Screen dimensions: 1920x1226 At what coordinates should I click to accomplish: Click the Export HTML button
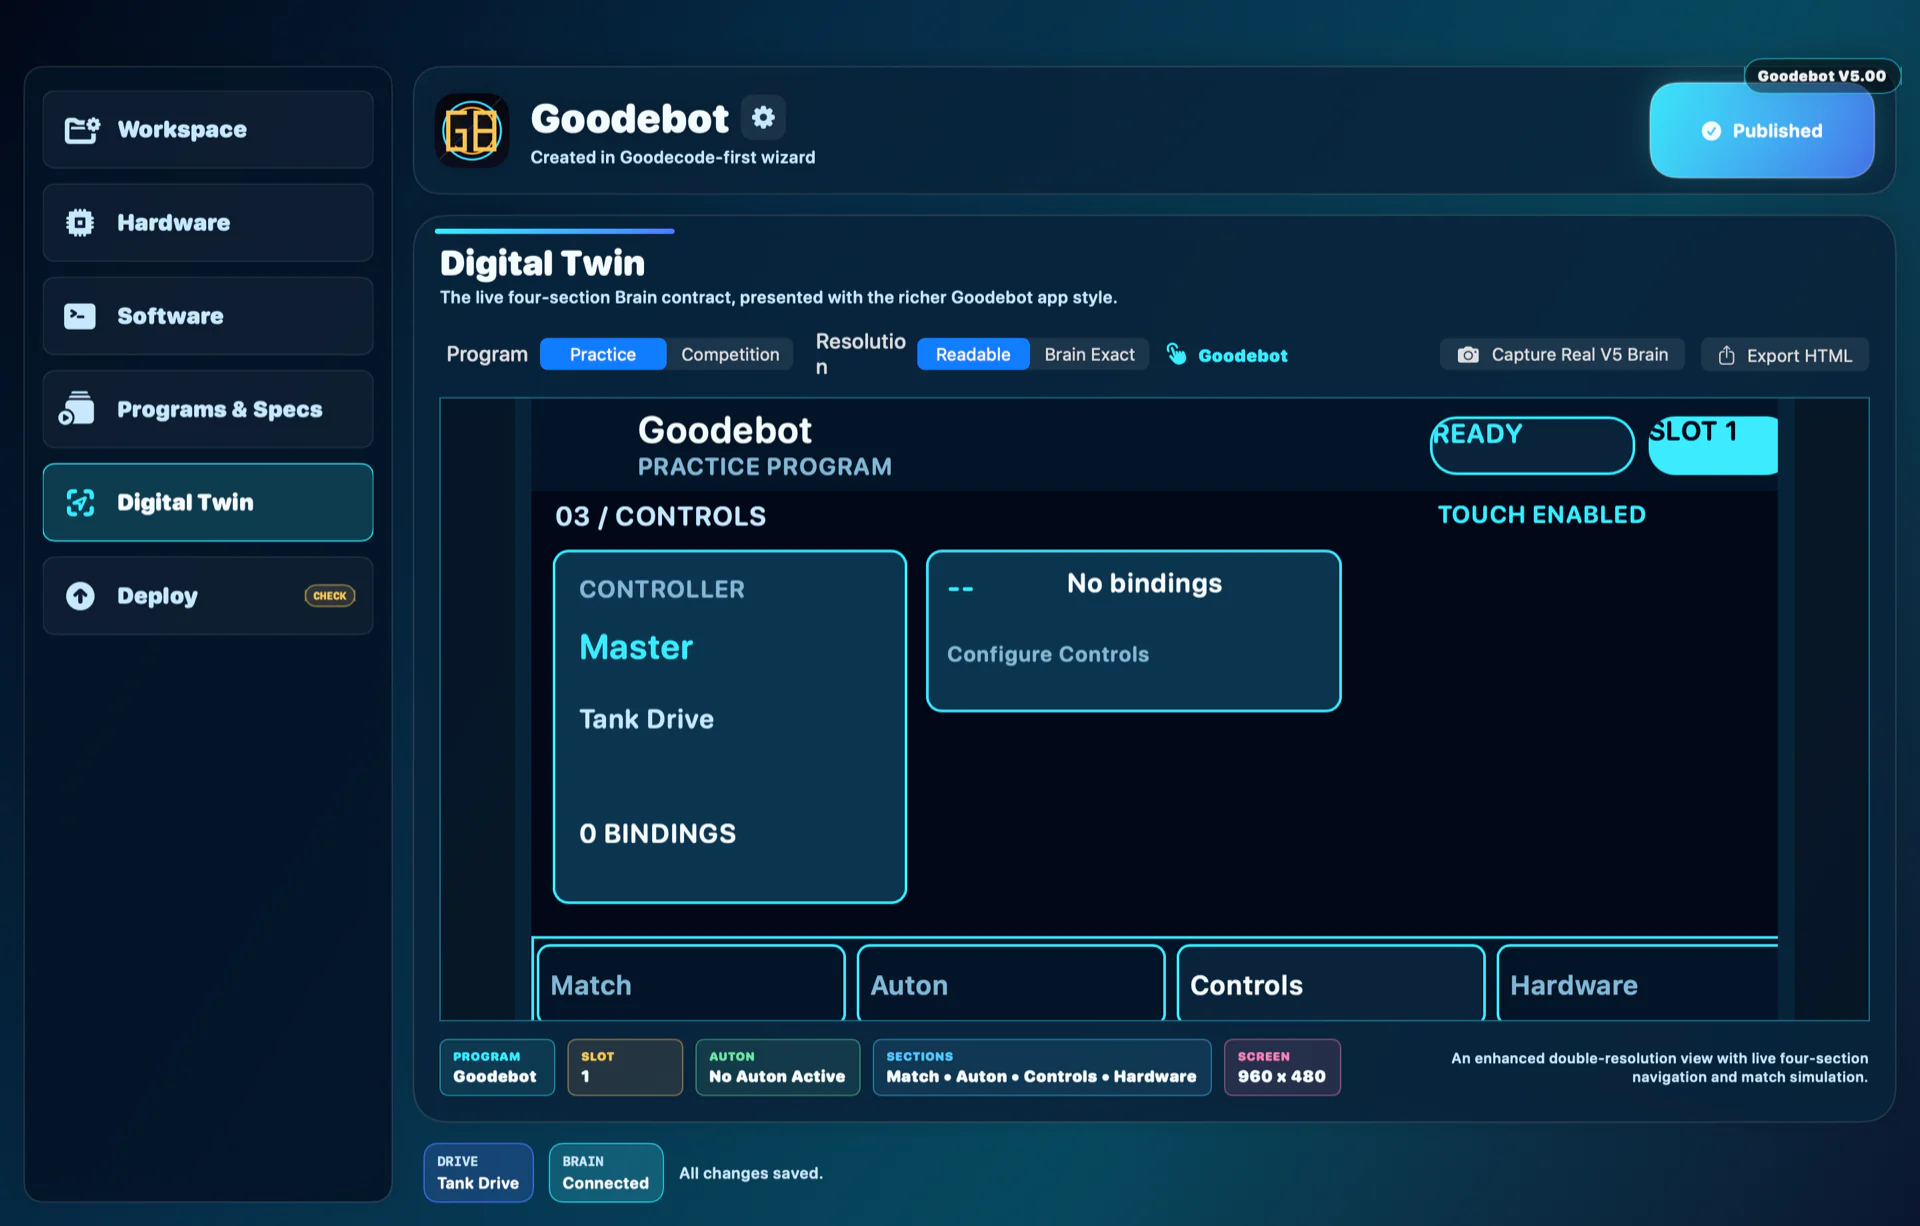point(1785,356)
